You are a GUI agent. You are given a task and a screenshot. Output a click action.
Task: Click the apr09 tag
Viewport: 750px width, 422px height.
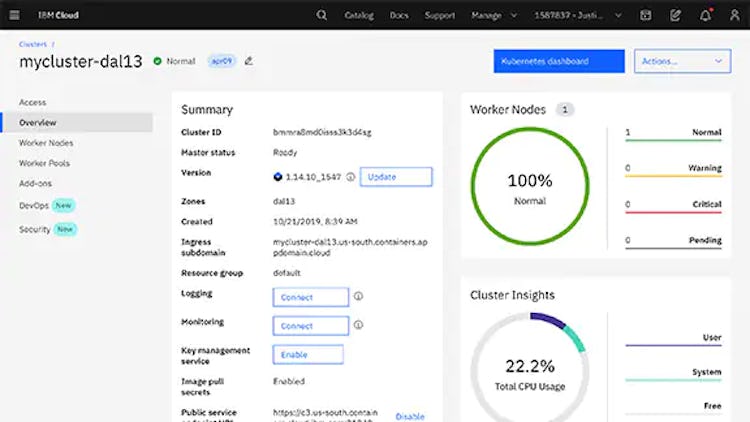(x=221, y=61)
